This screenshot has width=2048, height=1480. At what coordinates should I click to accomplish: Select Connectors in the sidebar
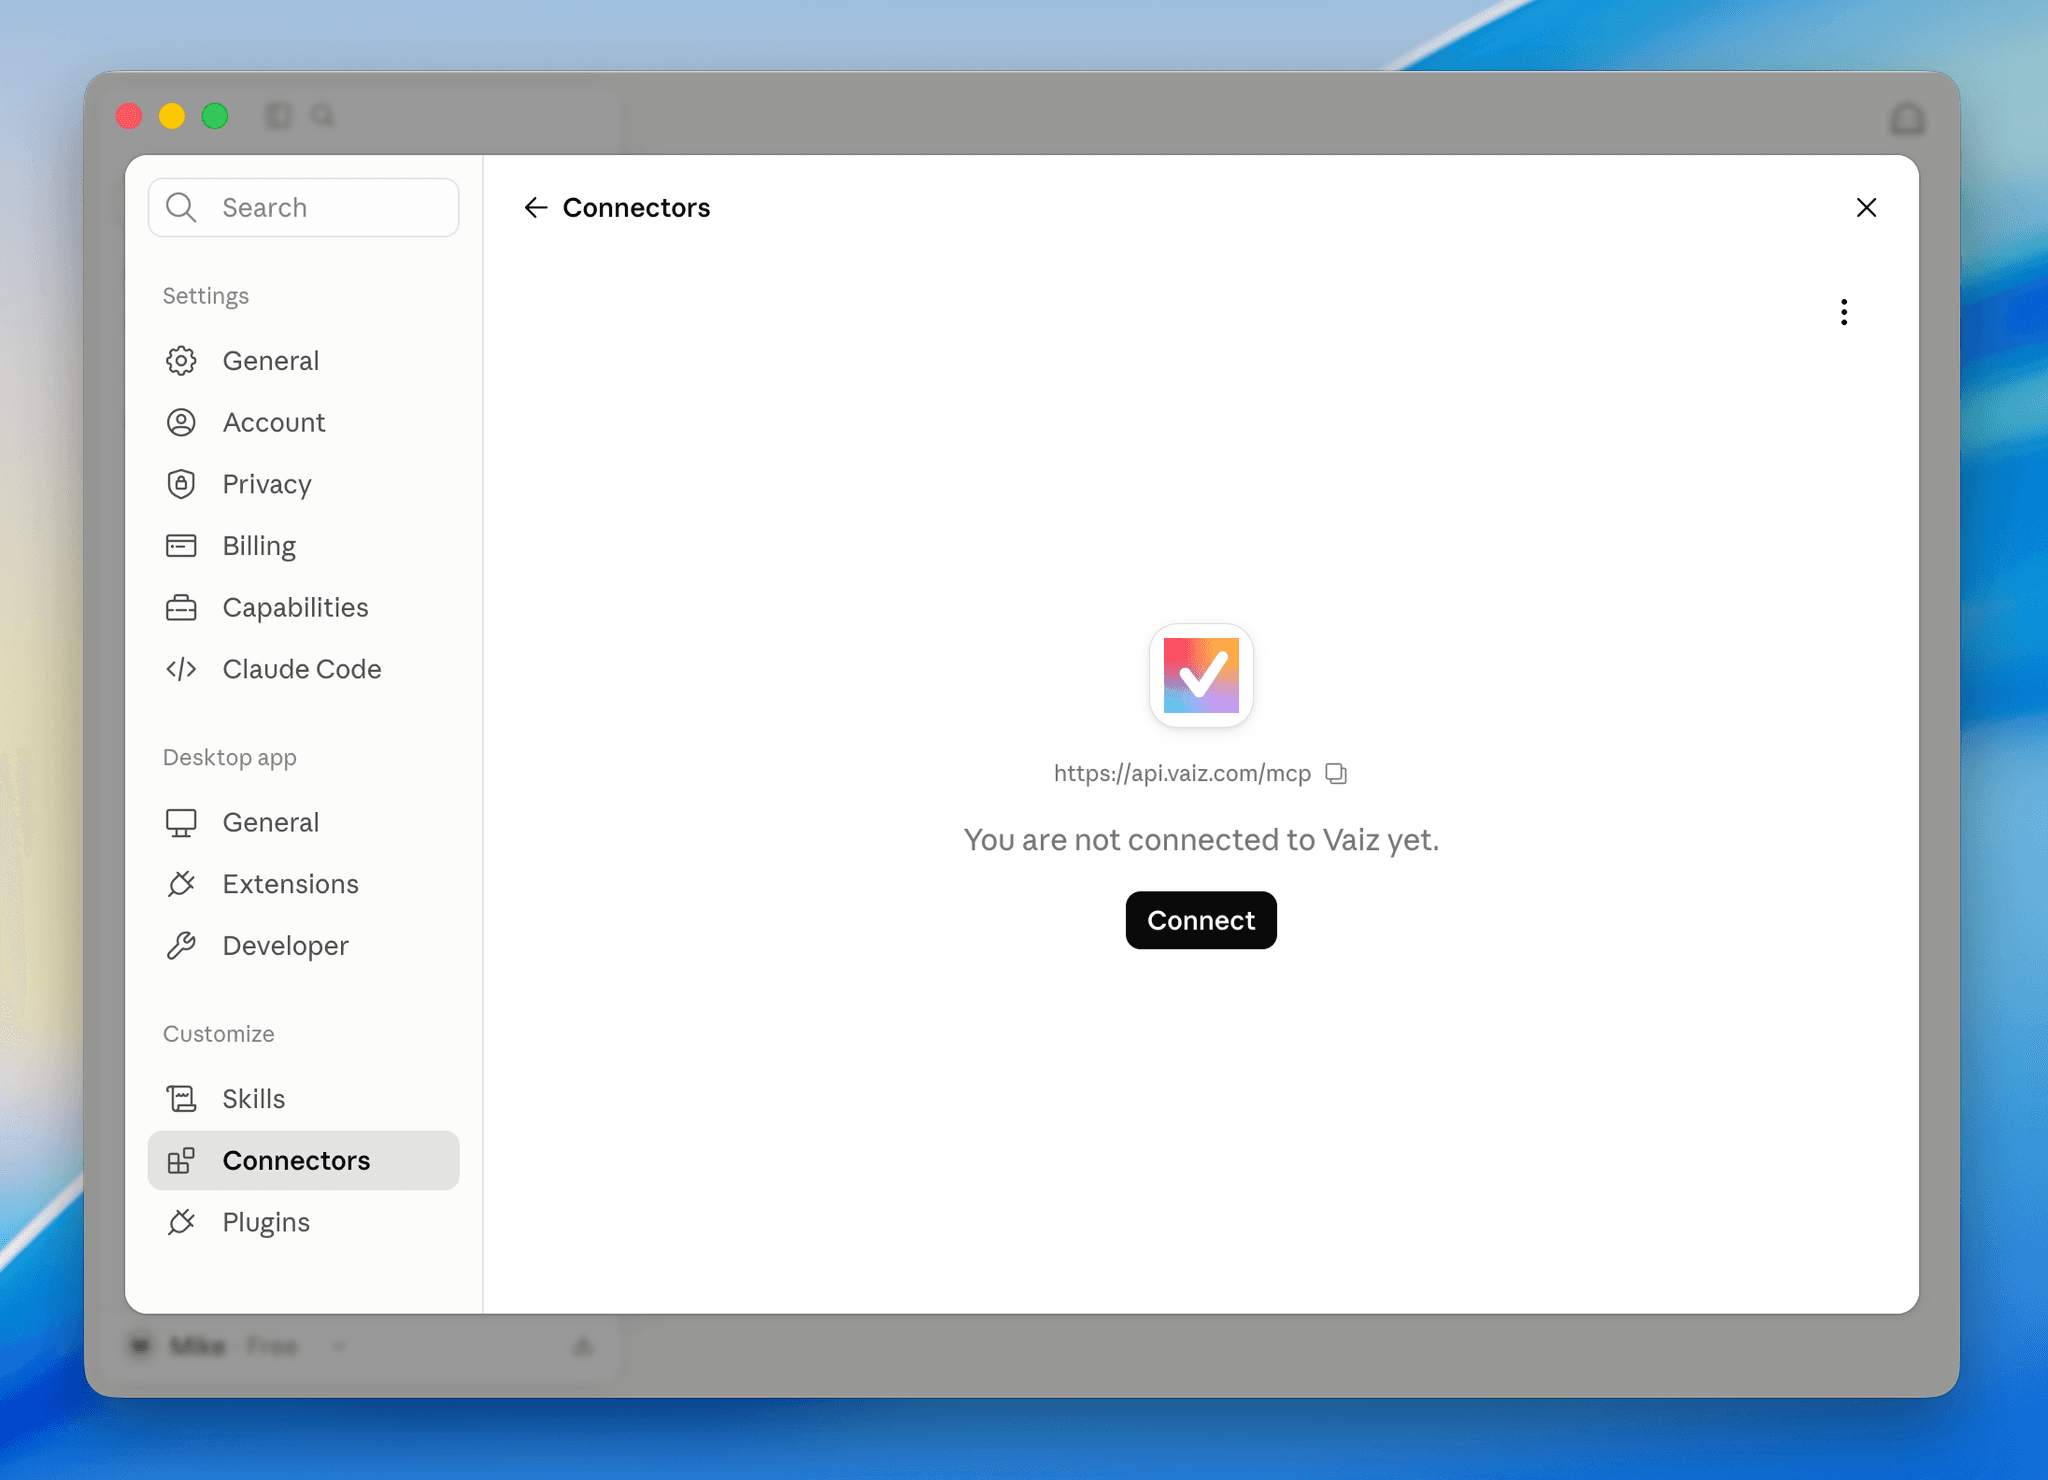pyautogui.click(x=304, y=1160)
